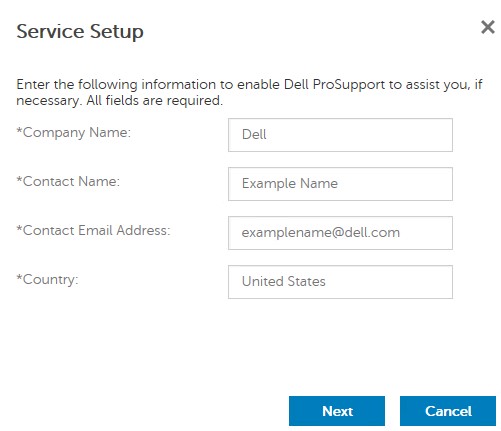Click the Next button
Viewport: 501px width, 431px height.
click(337, 411)
